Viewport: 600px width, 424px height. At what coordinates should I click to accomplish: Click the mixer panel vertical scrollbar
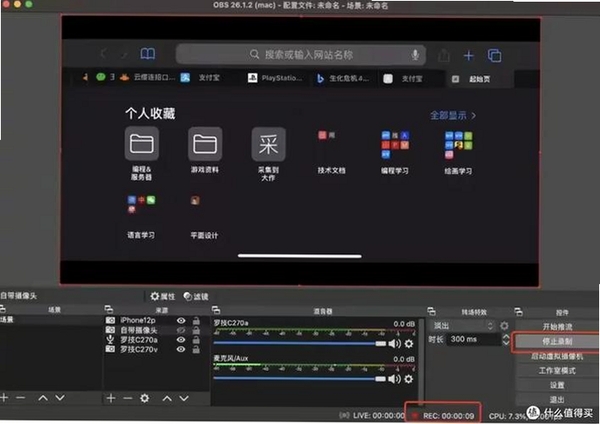click(x=421, y=360)
